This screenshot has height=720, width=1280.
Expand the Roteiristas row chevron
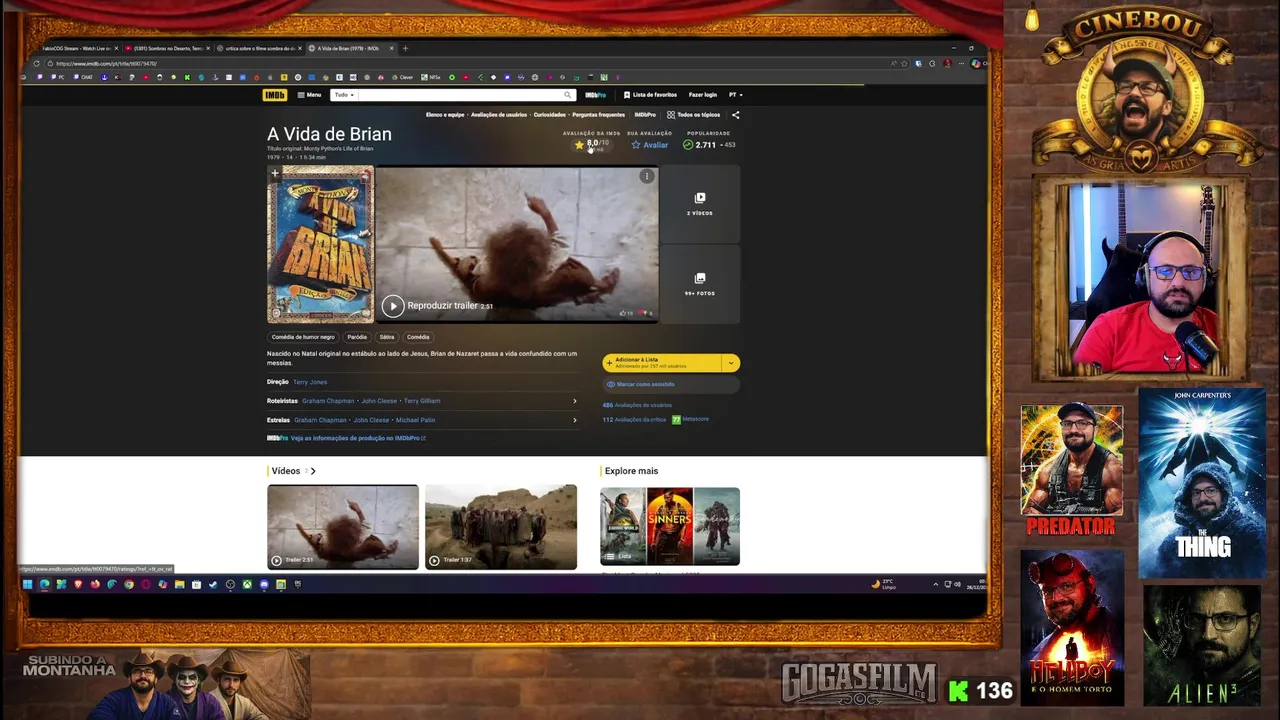pyautogui.click(x=574, y=401)
